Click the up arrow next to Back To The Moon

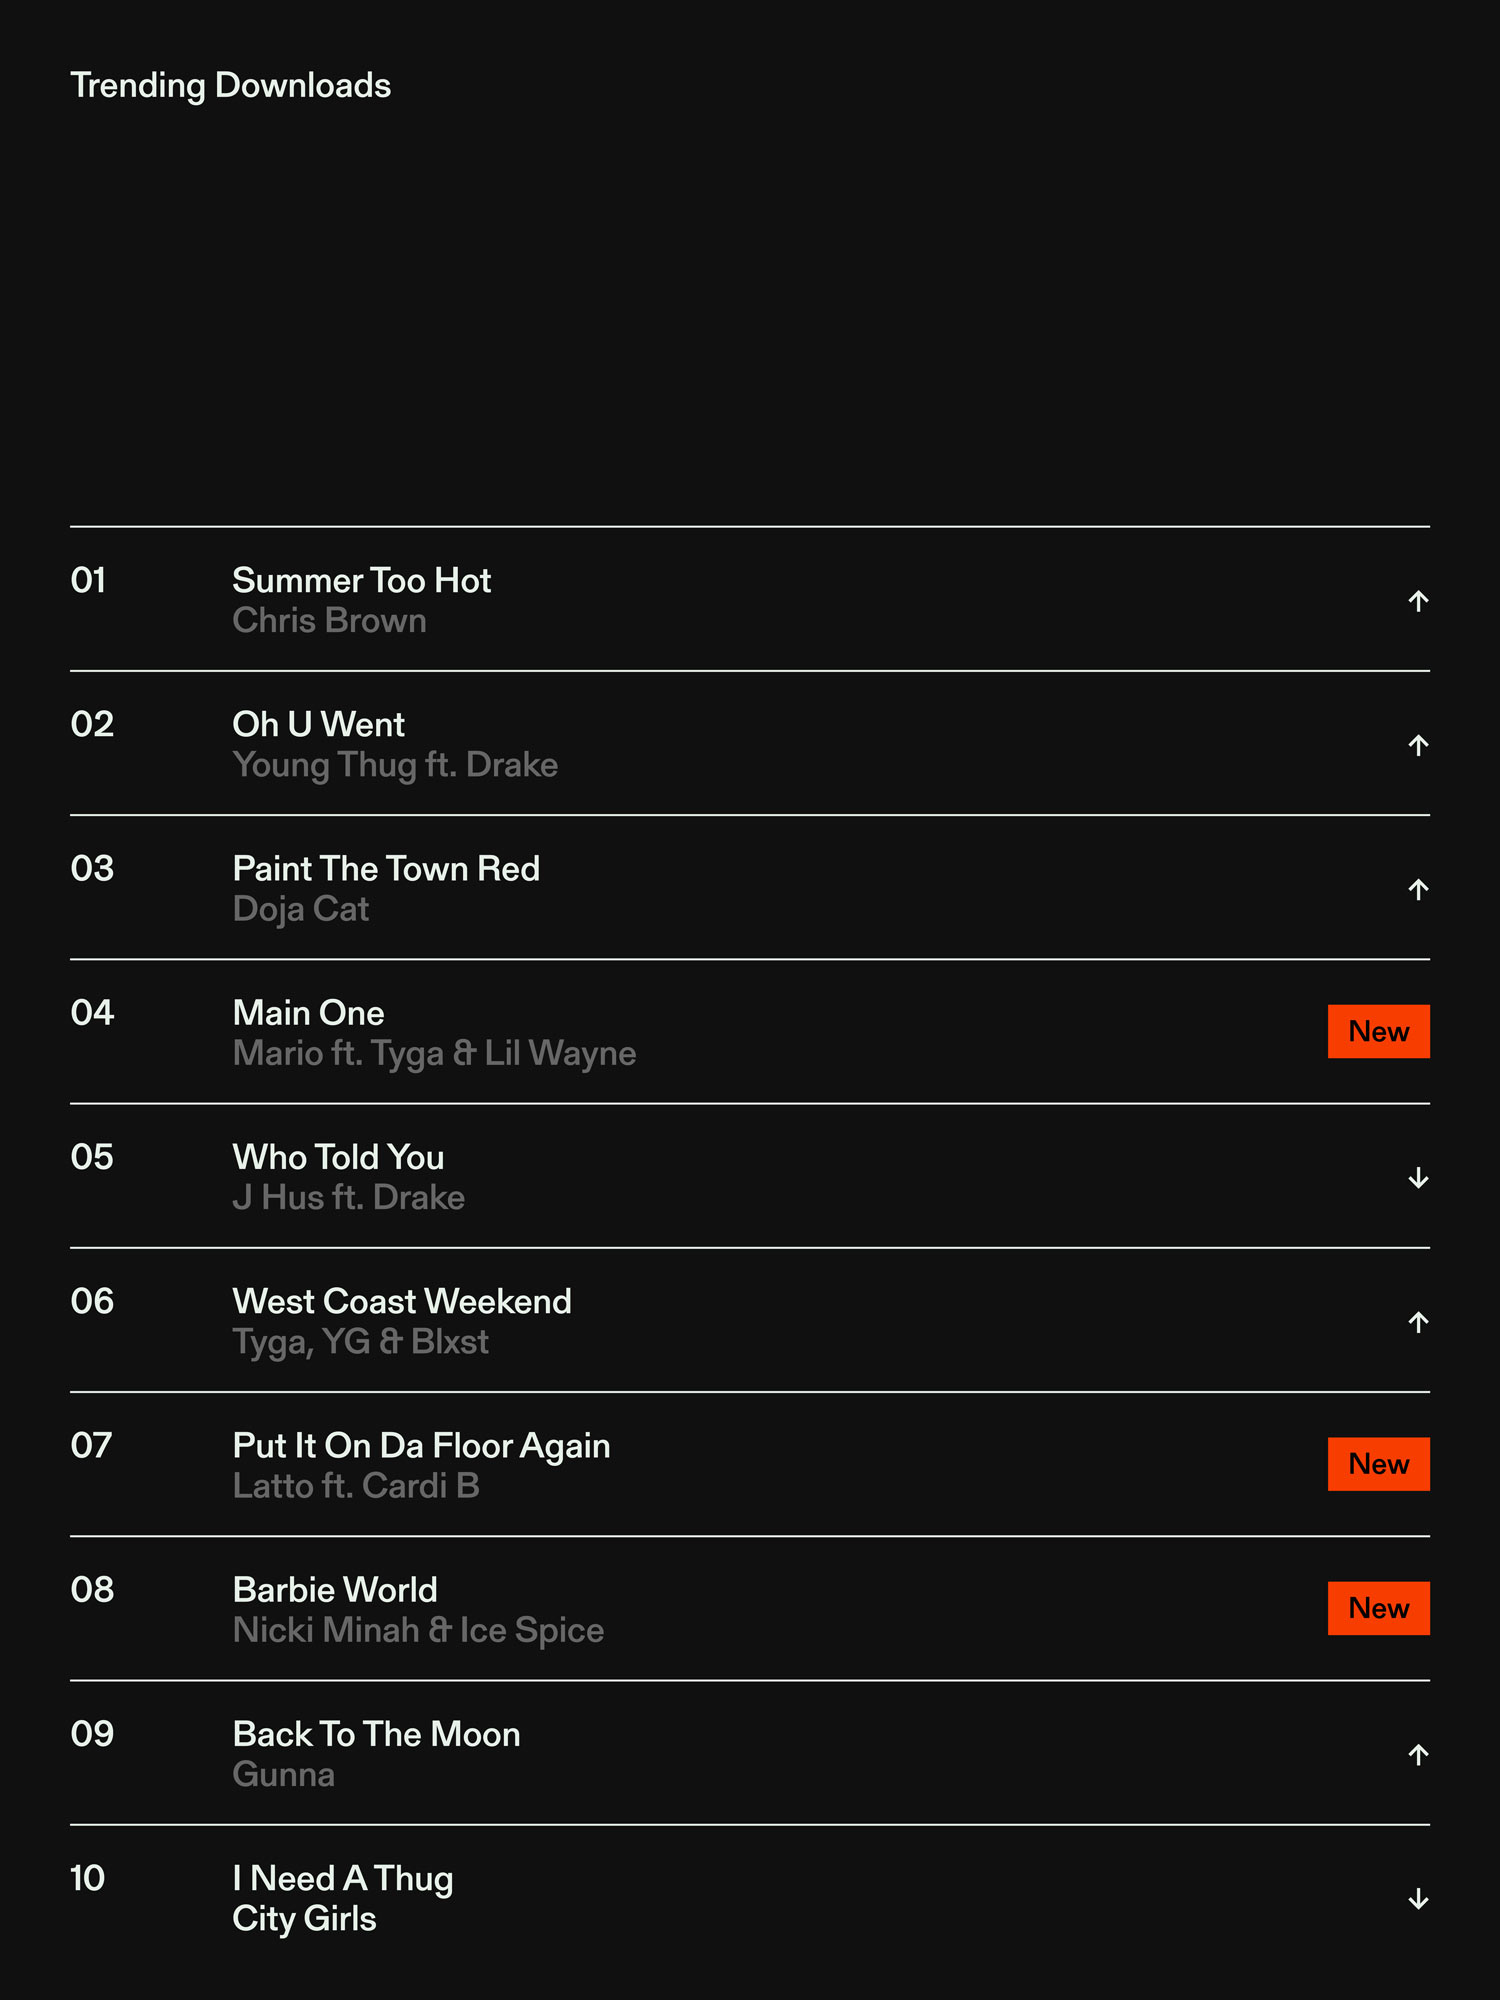click(1417, 1754)
